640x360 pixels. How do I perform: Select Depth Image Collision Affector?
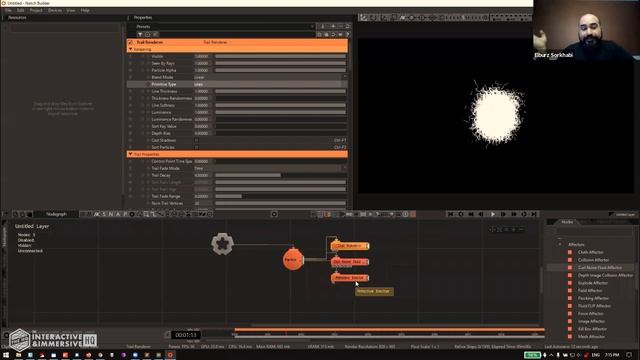(x=605, y=276)
